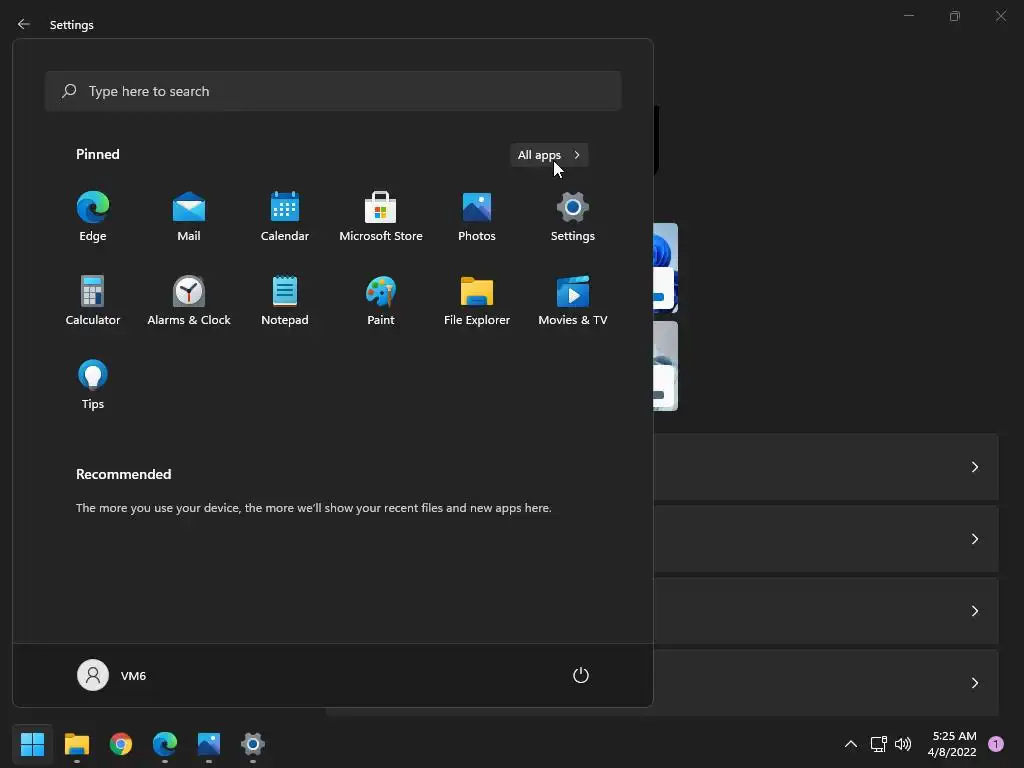Image resolution: width=1024 pixels, height=768 pixels.
Task: Expand the third Settings row chevron
Action: [974, 611]
